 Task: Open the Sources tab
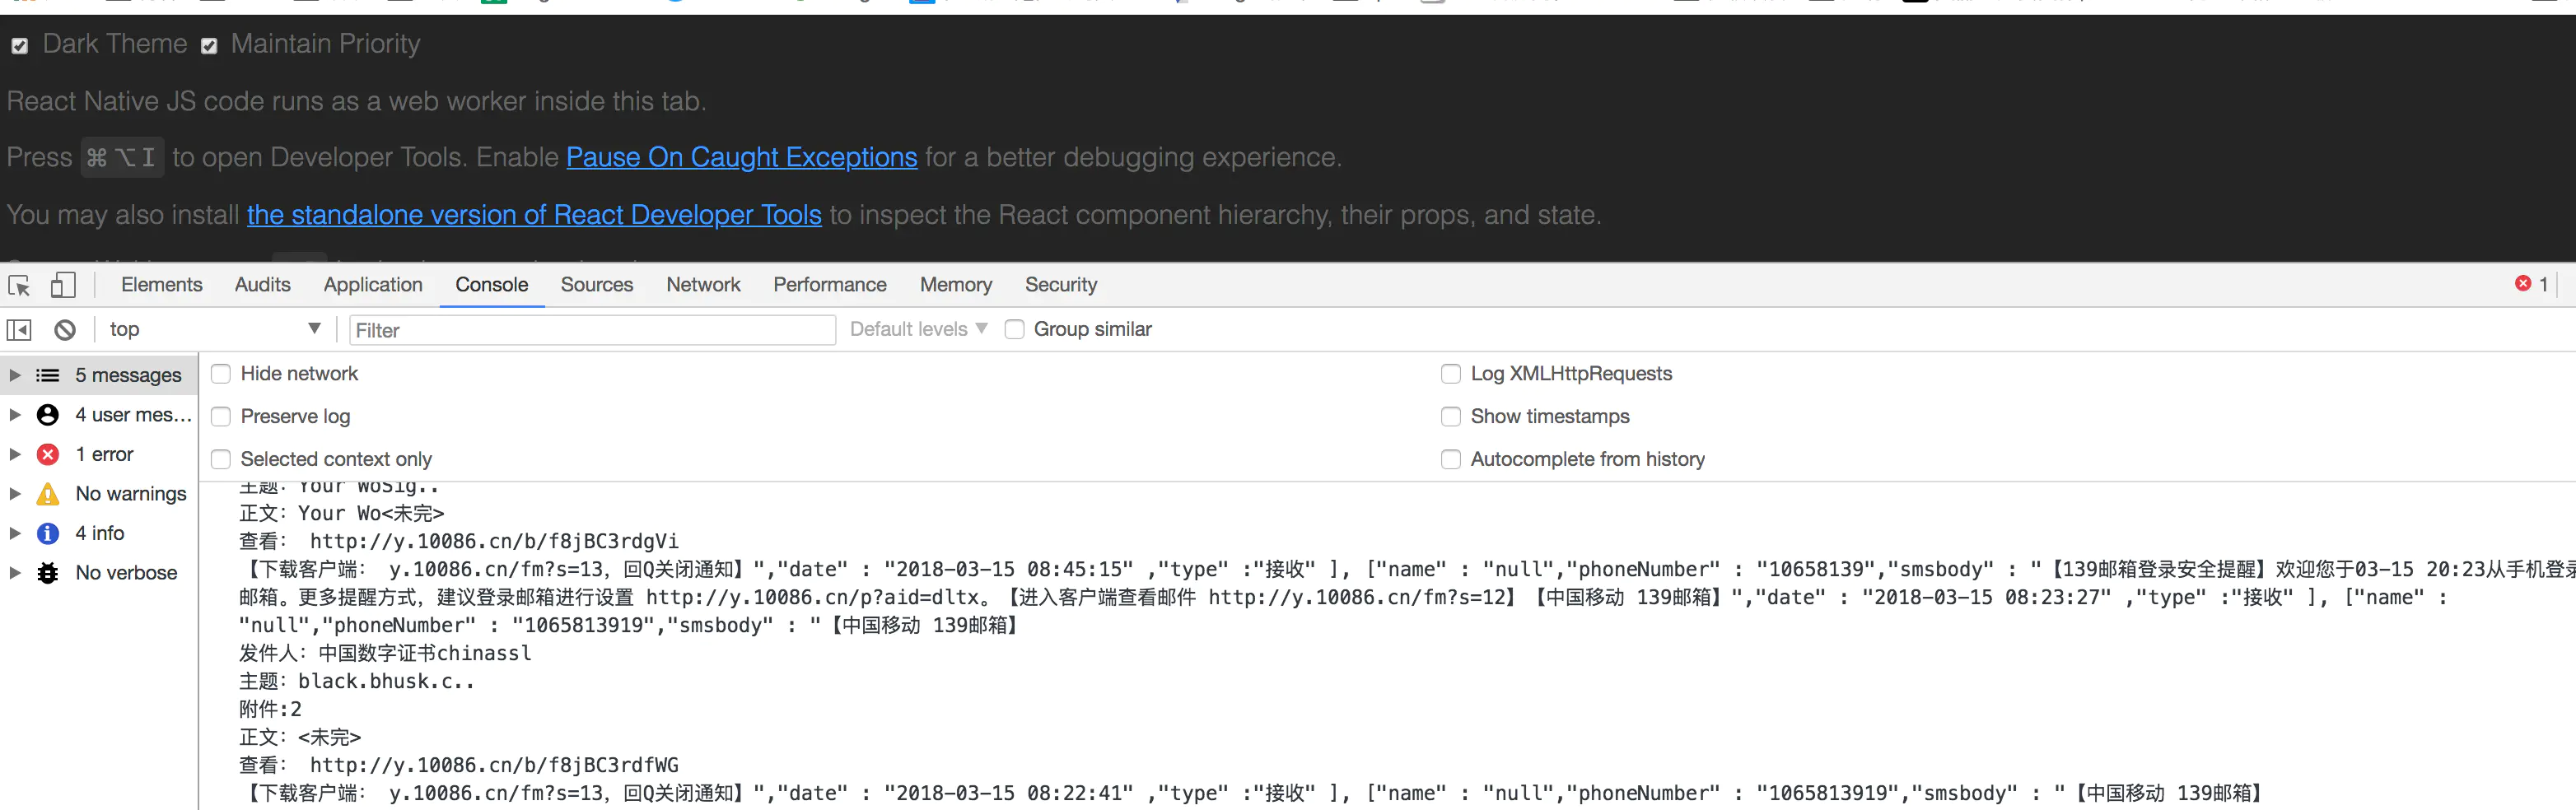click(596, 285)
